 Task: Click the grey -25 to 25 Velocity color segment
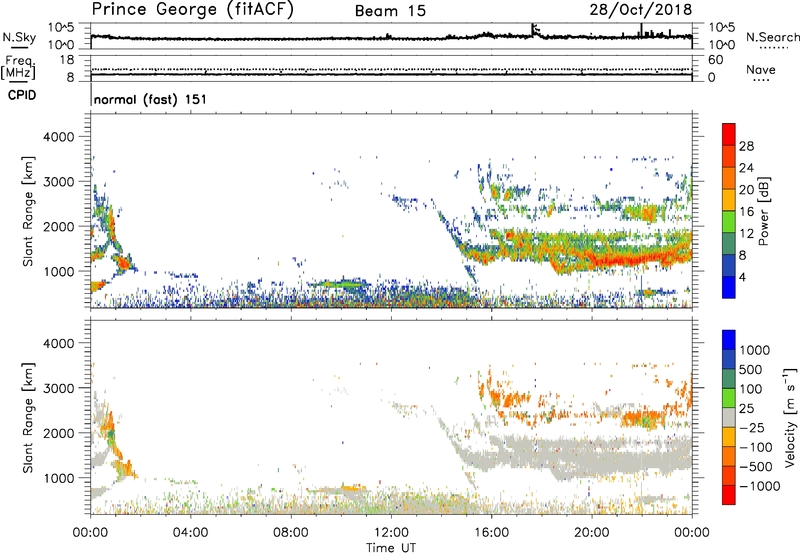click(x=729, y=417)
